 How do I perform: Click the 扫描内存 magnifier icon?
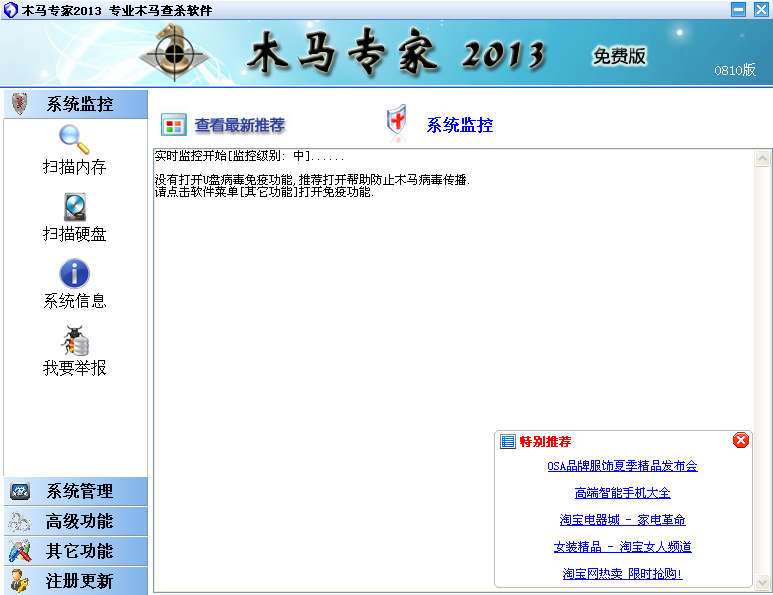pos(74,139)
